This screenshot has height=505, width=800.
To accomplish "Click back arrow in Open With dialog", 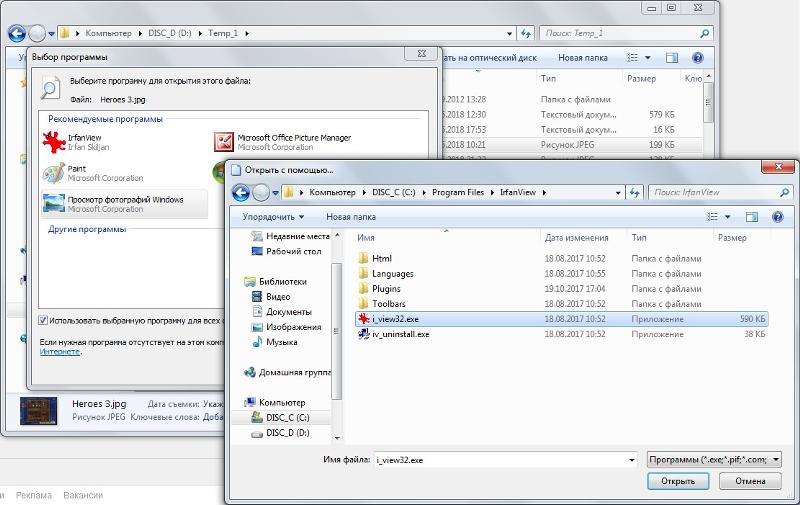I will pos(240,192).
